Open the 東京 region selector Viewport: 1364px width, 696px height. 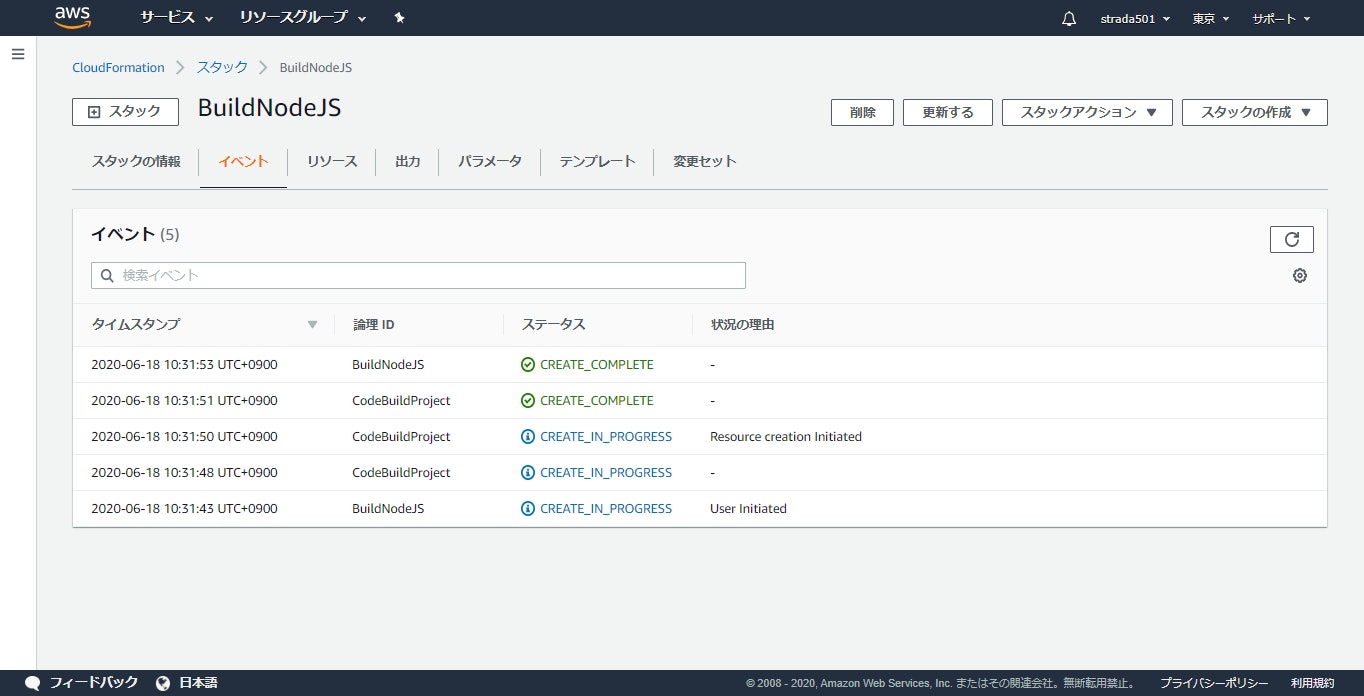click(1209, 17)
